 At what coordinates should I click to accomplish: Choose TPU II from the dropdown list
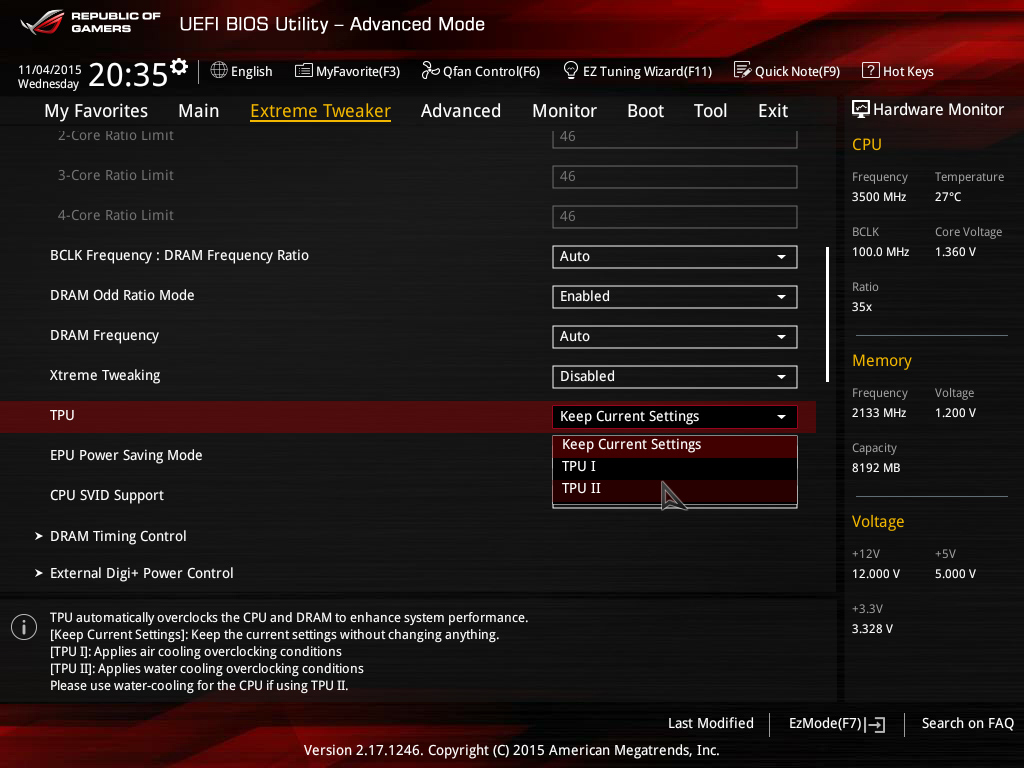pos(675,488)
